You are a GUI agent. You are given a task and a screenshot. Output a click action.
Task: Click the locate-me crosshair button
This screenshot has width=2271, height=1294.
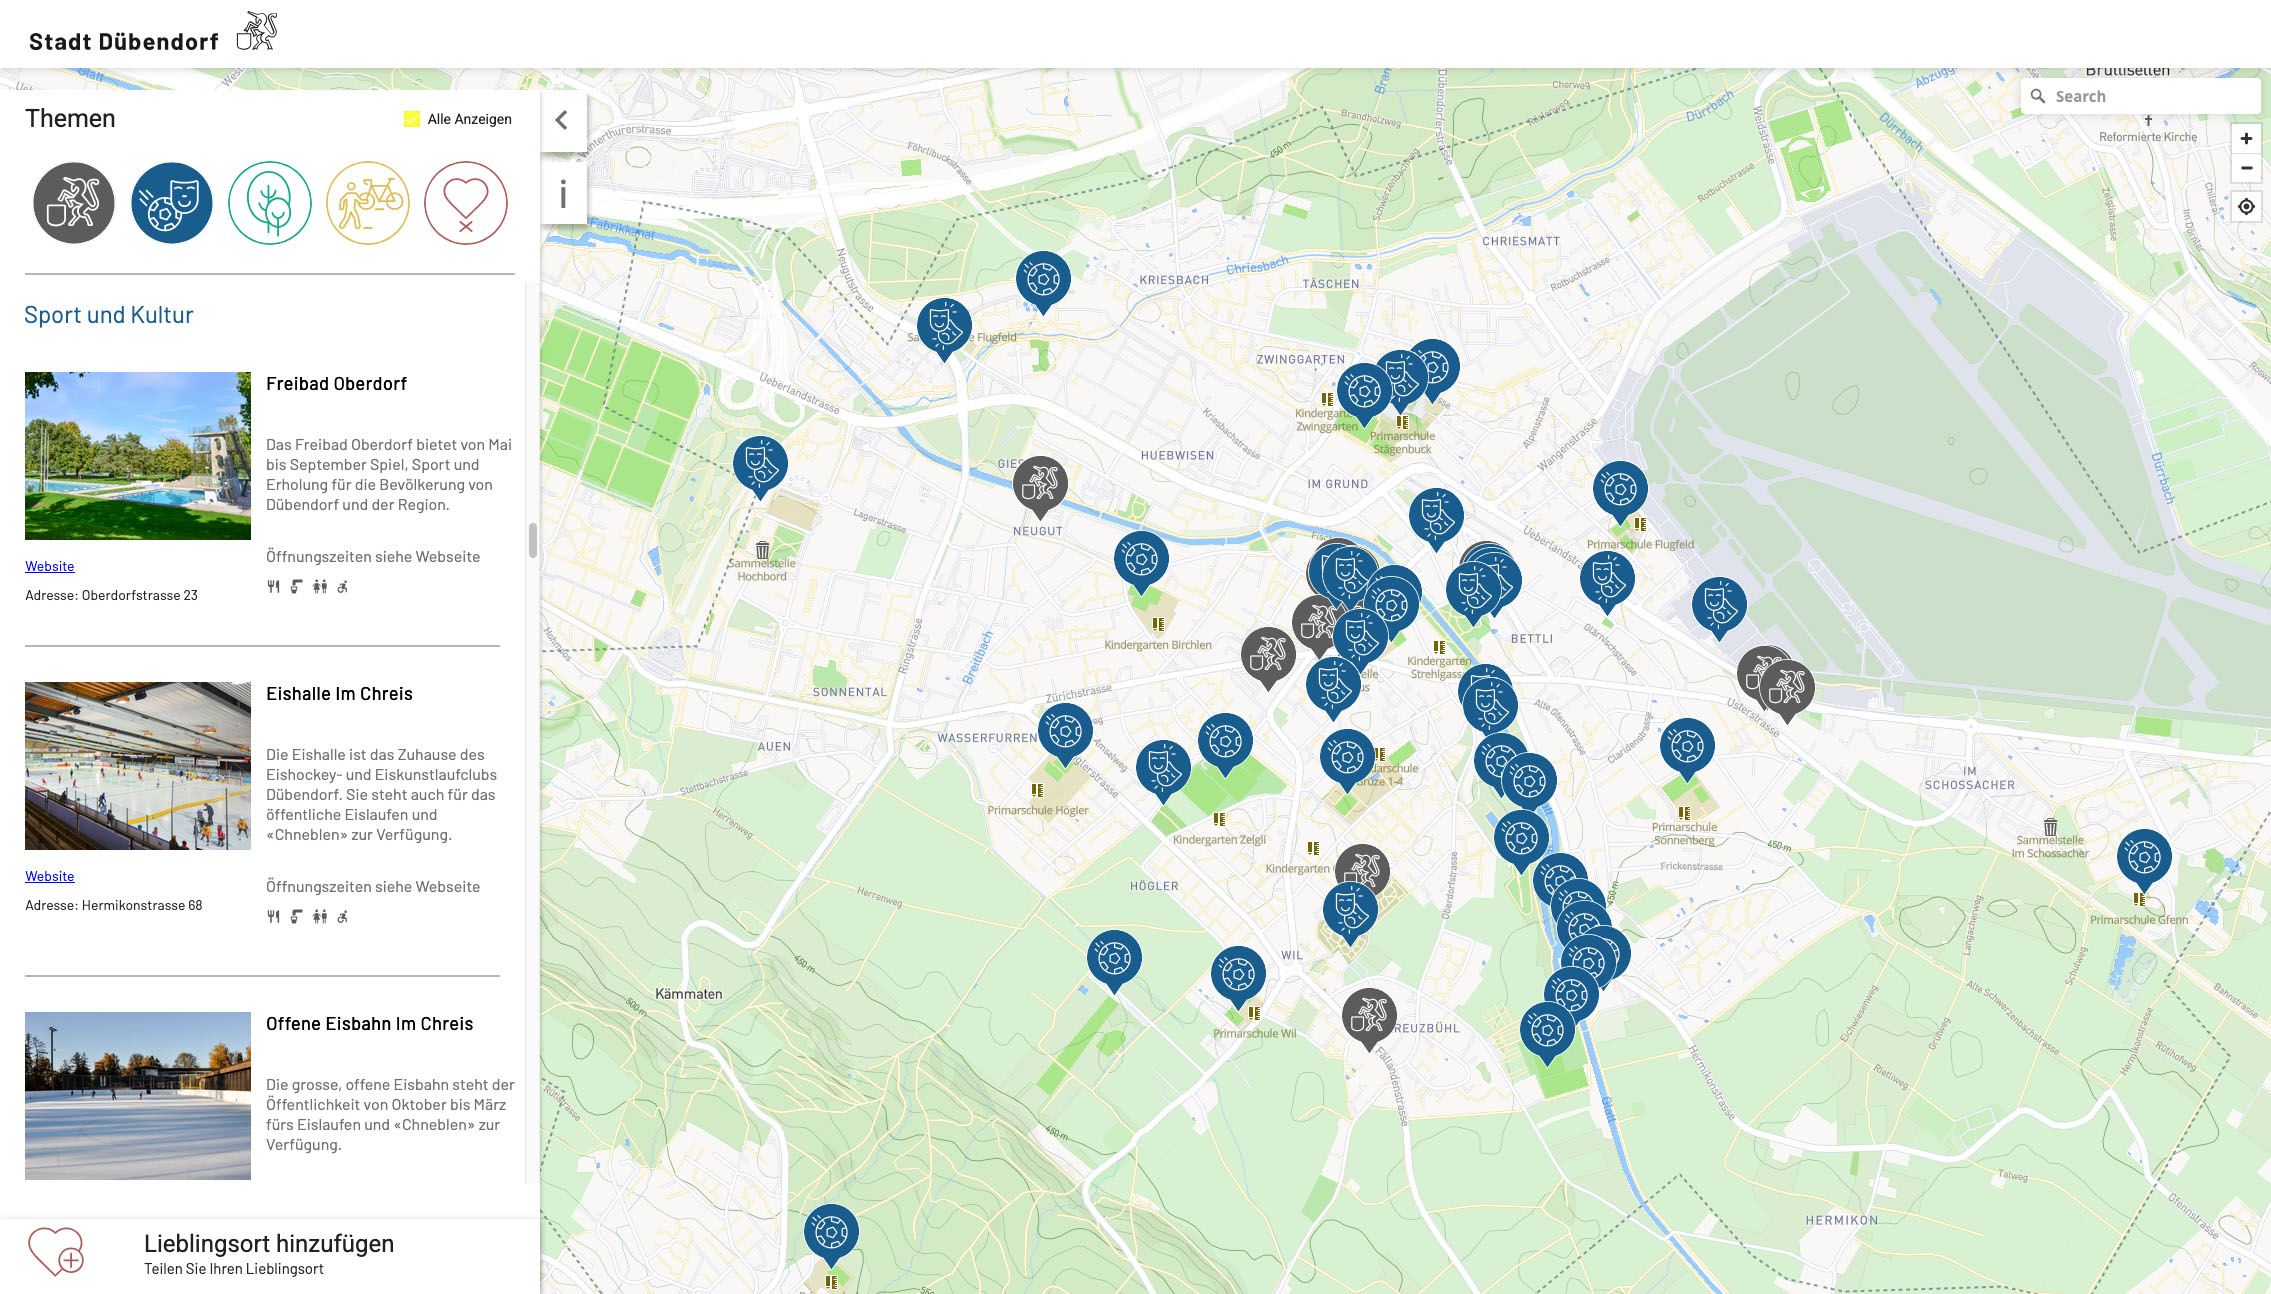click(x=2246, y=206)
